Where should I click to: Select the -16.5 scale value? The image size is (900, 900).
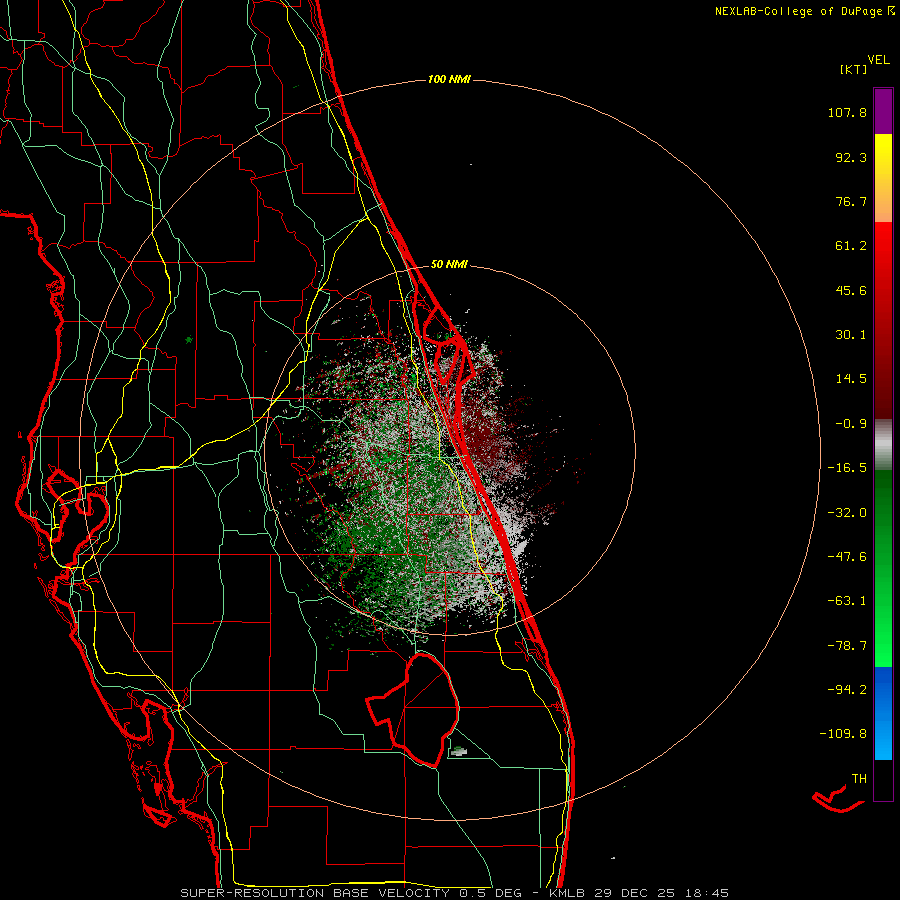click(x=847, y=468)
